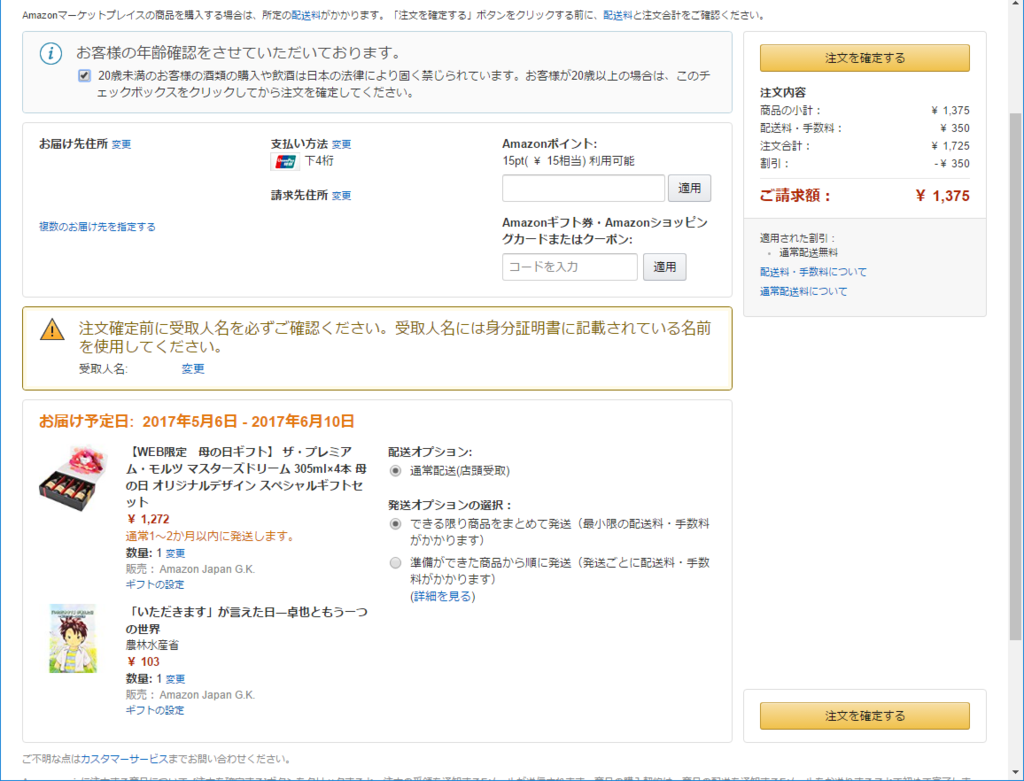Click the ¥ 1,272 item price
This screenshot has height=781, width=1024.
pyautogui.click(x=148, y=519)
